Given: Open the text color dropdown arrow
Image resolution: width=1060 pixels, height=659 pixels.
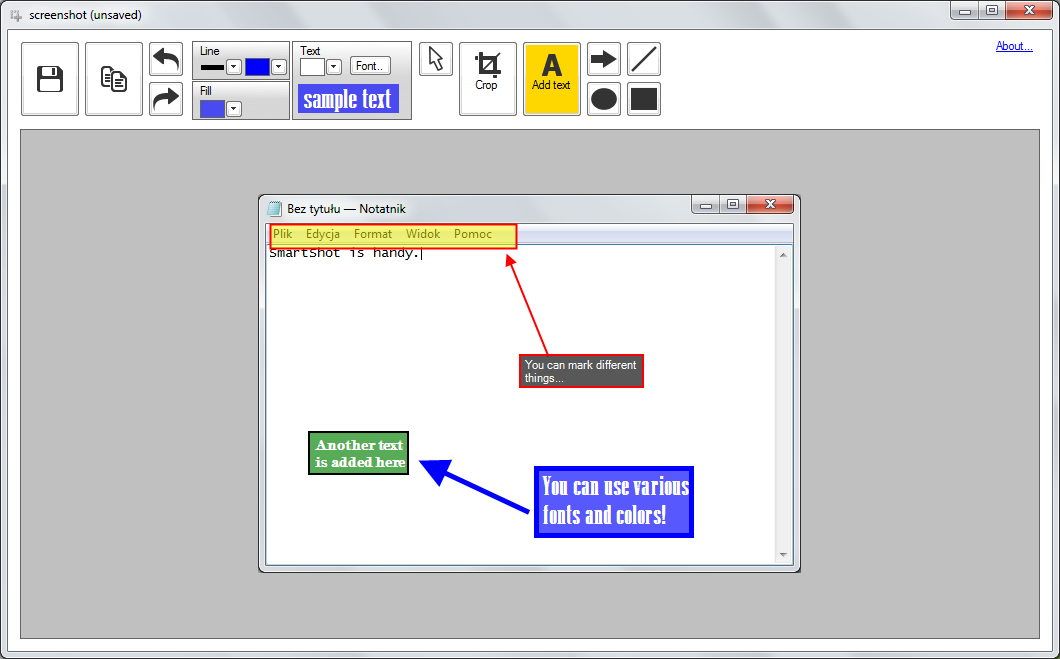Looking at the screenshot, I should [x=334, y=67].
